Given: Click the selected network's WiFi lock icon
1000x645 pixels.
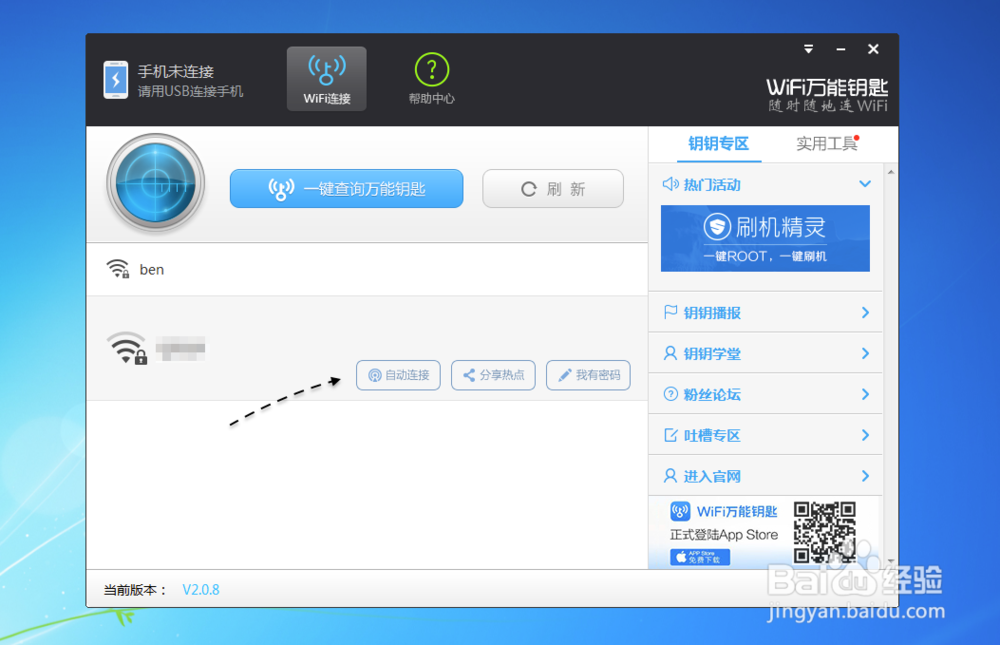Looking at the screenshot, I should [127, 348].
